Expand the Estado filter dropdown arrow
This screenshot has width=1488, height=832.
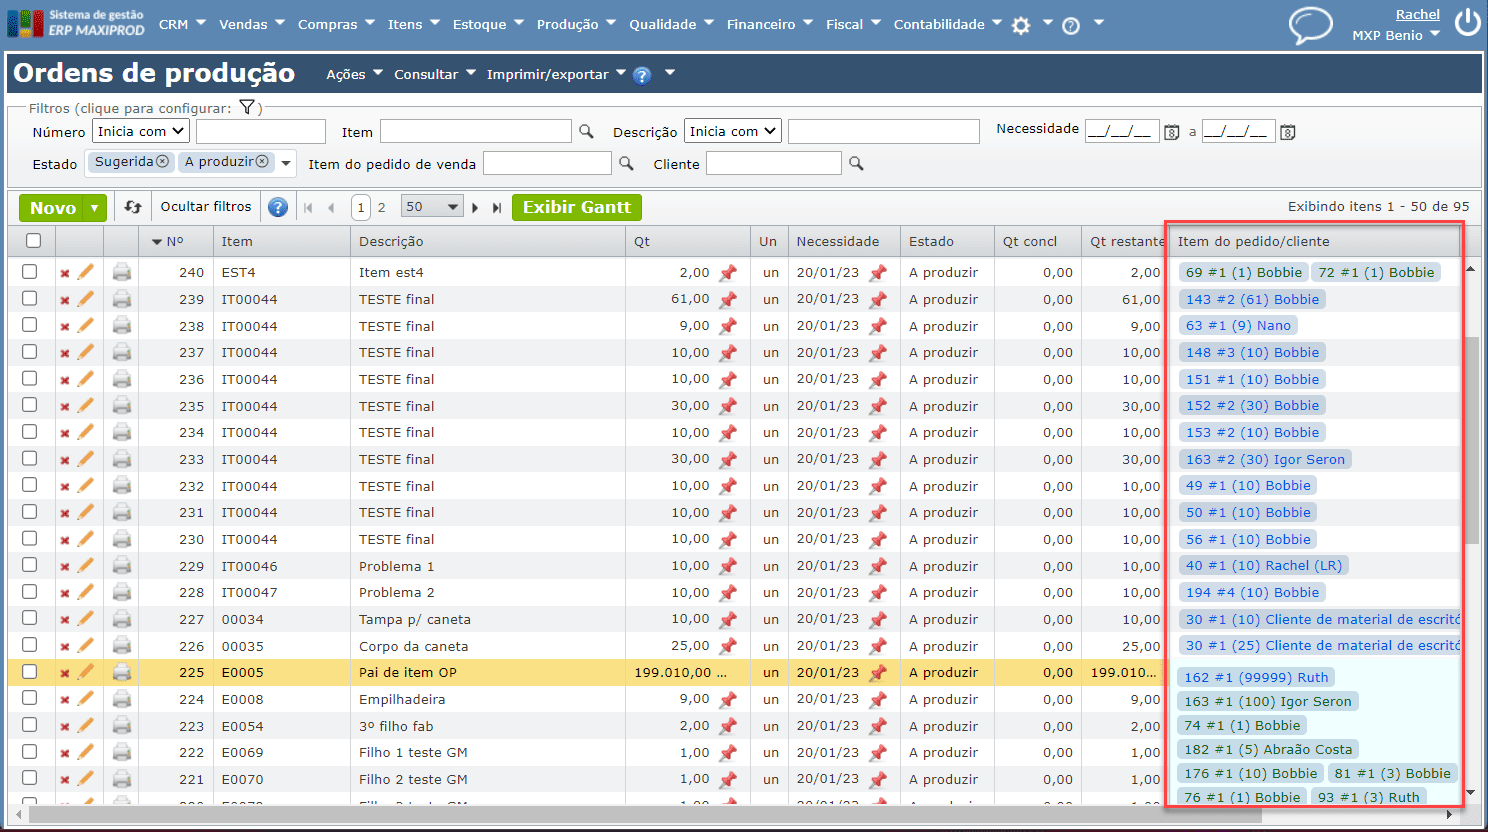(x=287, y=163)
